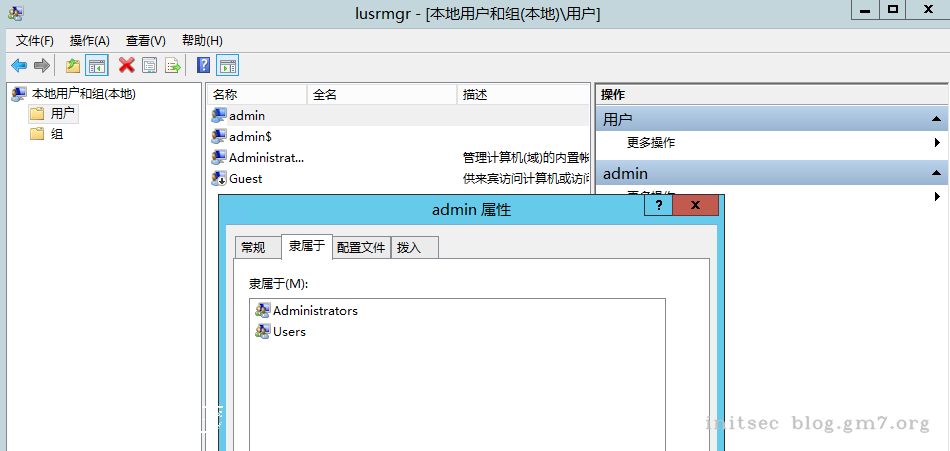Open Properties via the toolbar icon

[x=150, y=66]
